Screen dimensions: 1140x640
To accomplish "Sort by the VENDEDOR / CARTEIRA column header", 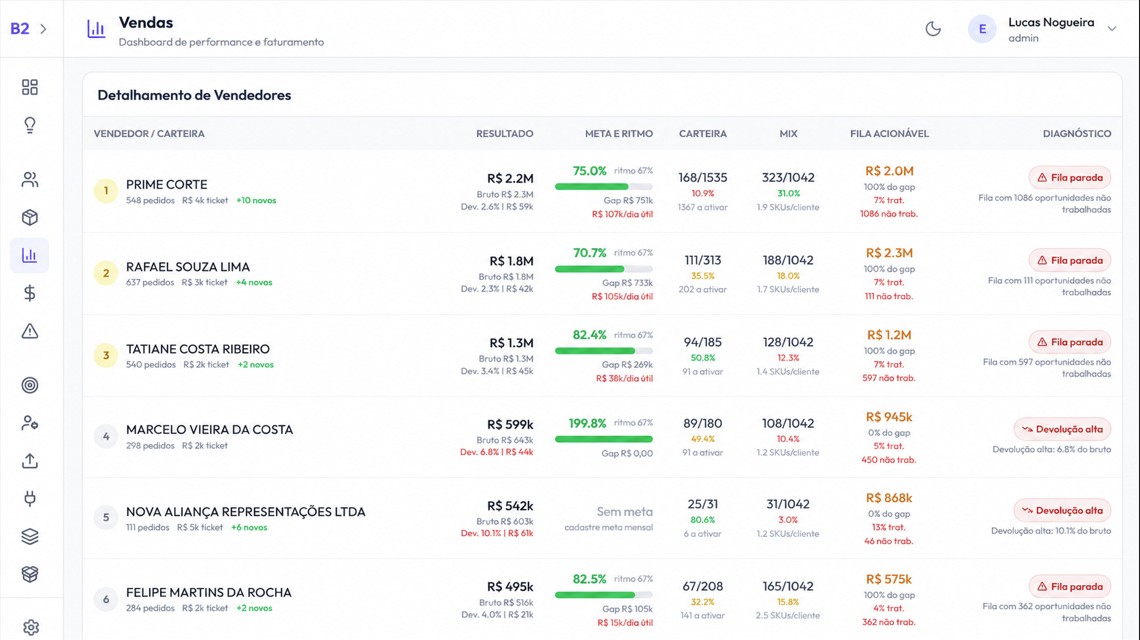I will 149,134.
